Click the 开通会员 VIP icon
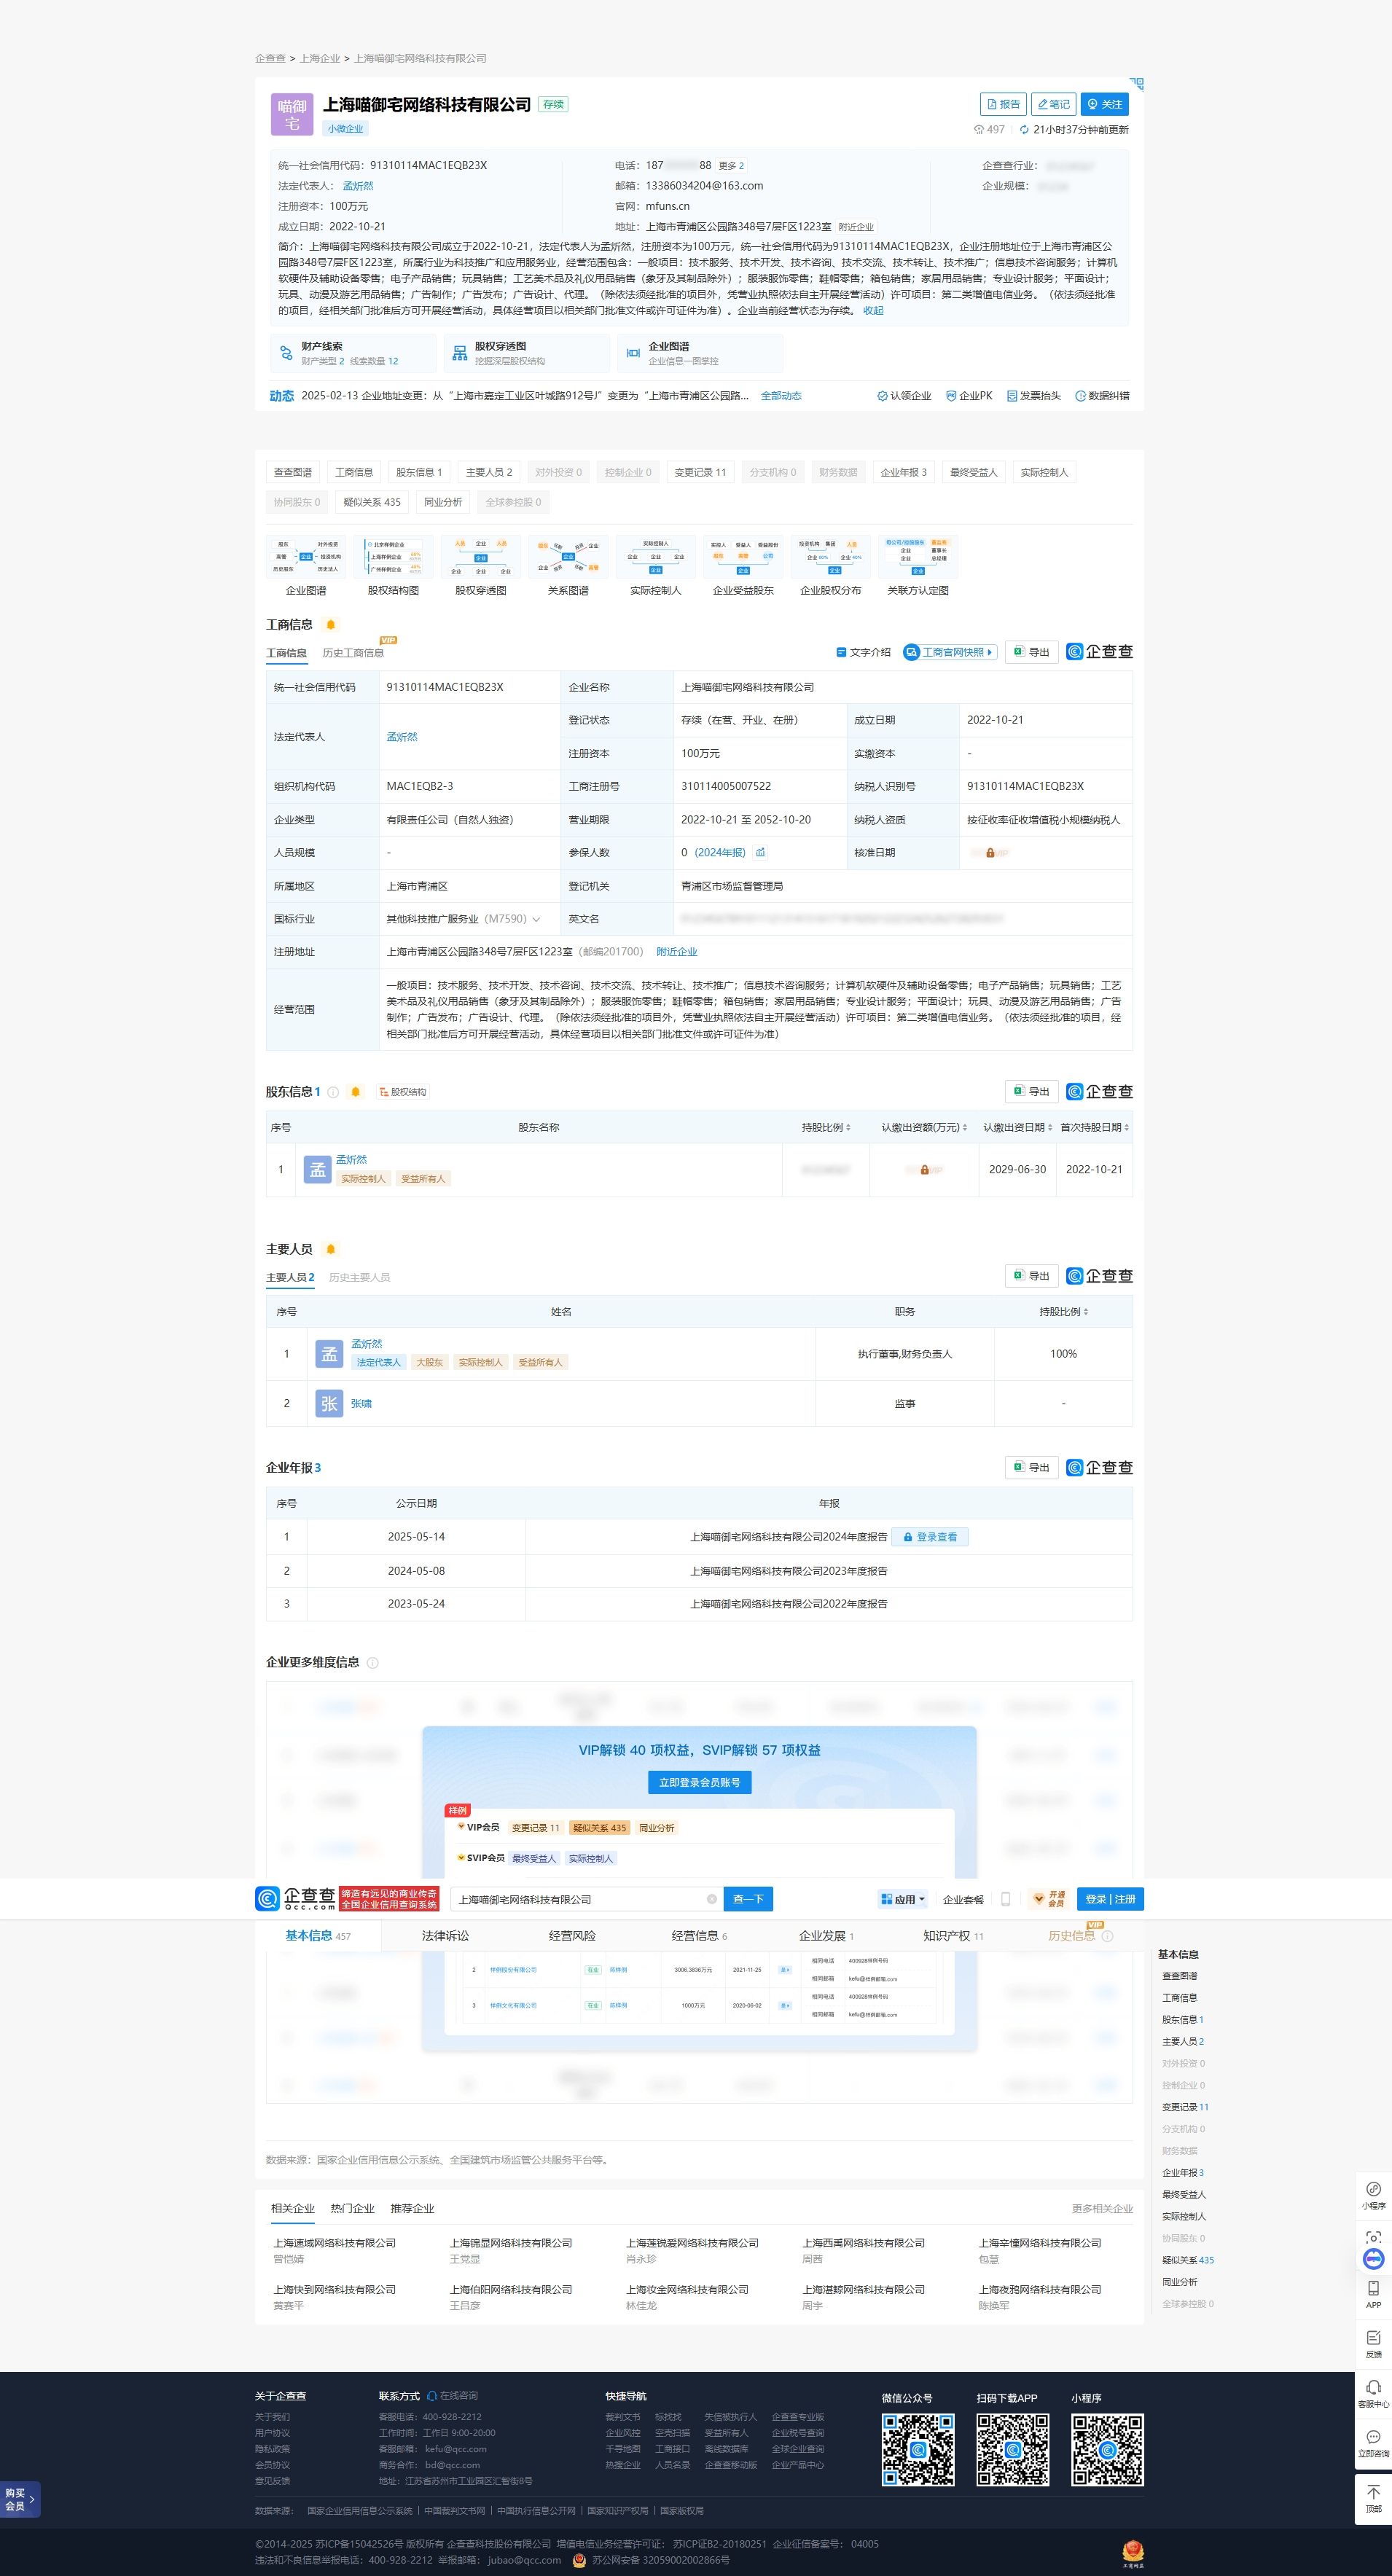 point(1050,1899)
